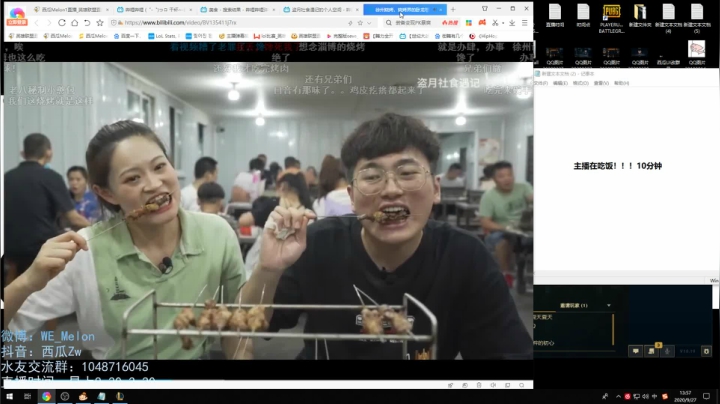Viewport: 720px width, 404px height.
Task: Open the red game controller extension
Action: pyautogui.click(x=482, y=22)
